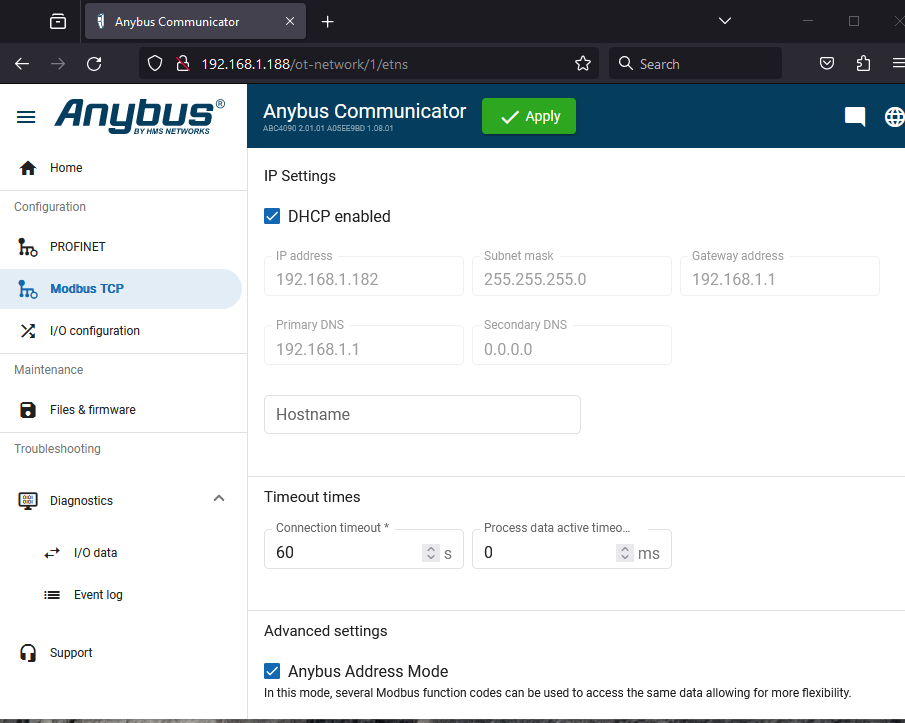Click the chat message icon in header
905x723 pixels.
[x=854, y=117]
